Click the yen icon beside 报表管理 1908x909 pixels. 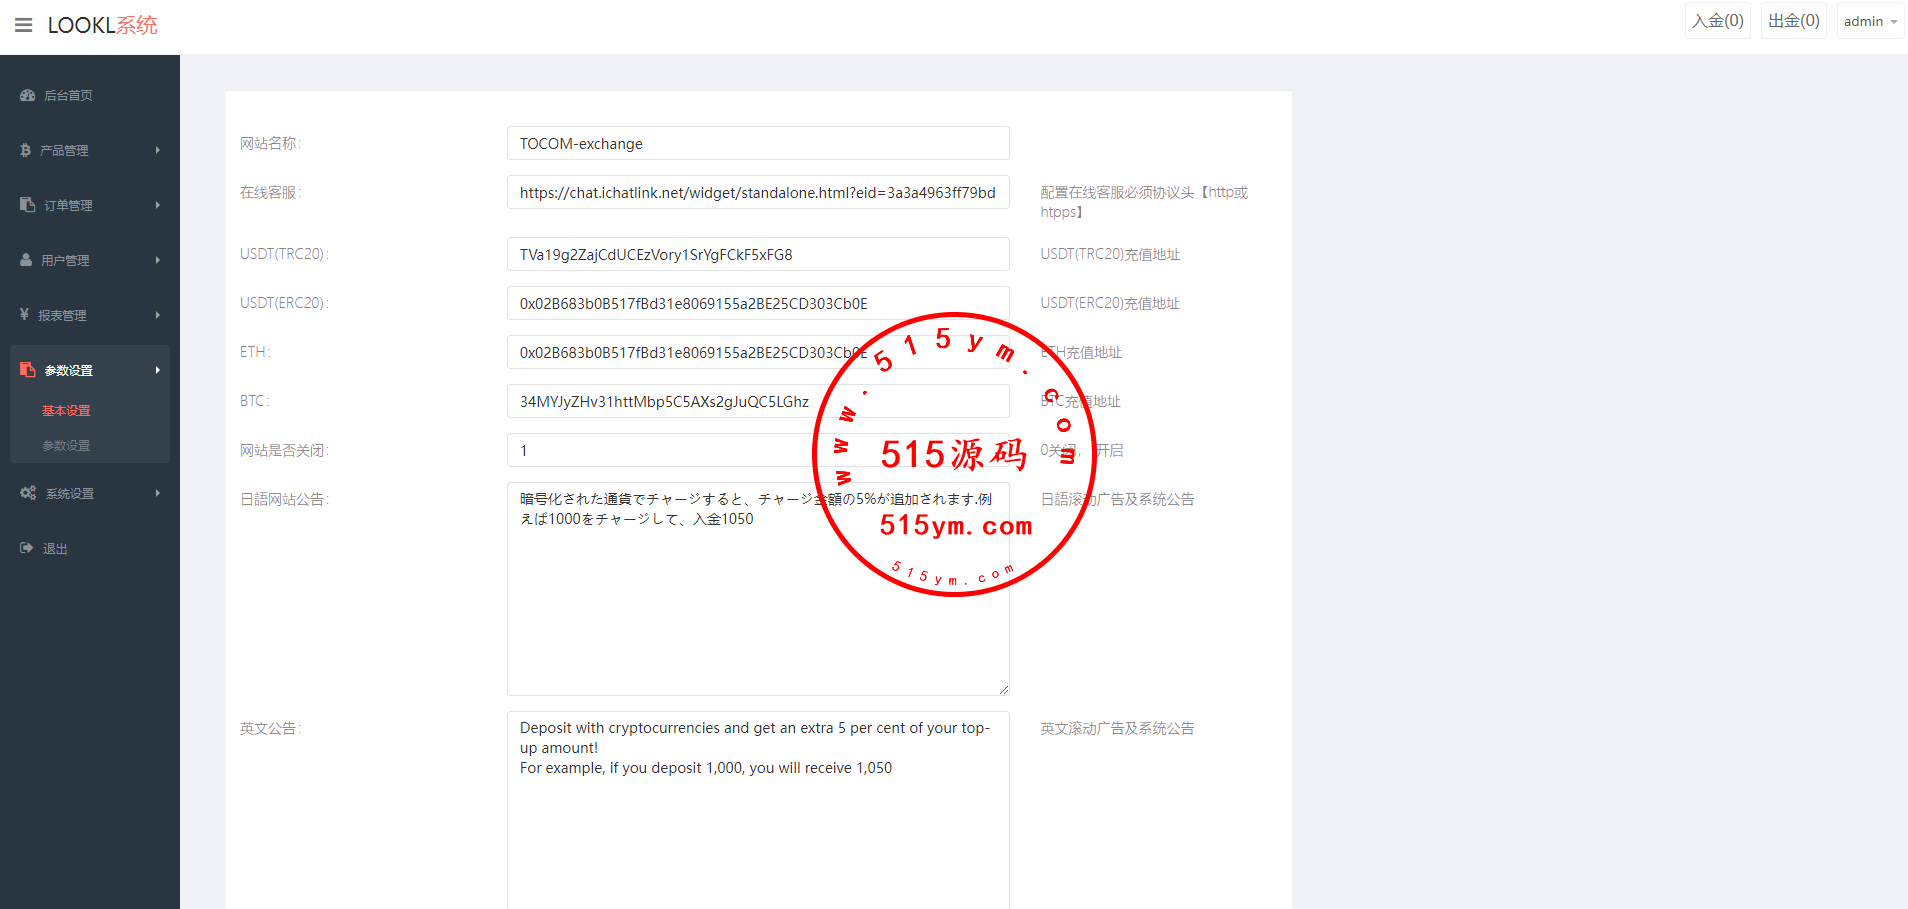(x=25, y=315)
